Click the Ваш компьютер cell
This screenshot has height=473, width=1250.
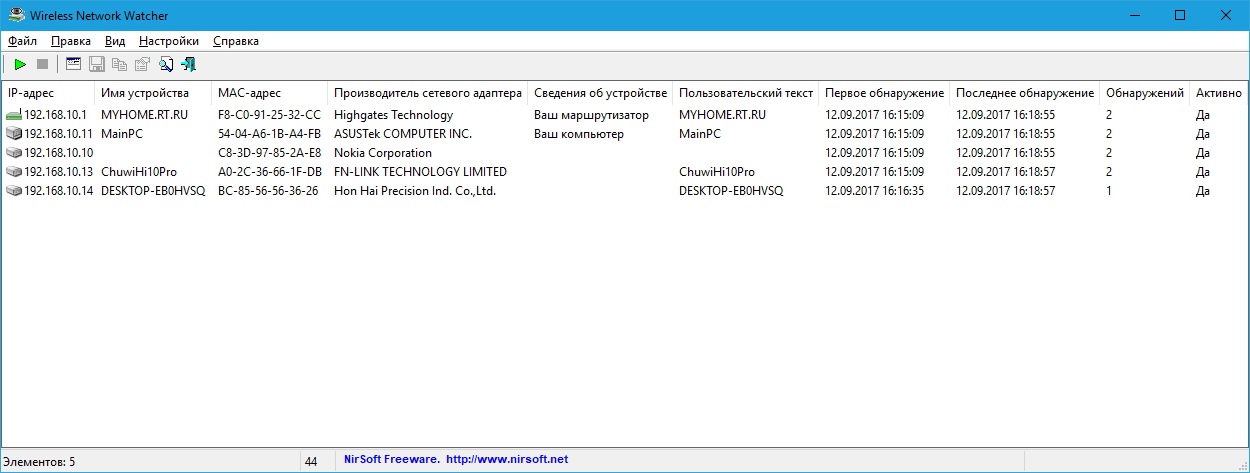tap(579, 134)
